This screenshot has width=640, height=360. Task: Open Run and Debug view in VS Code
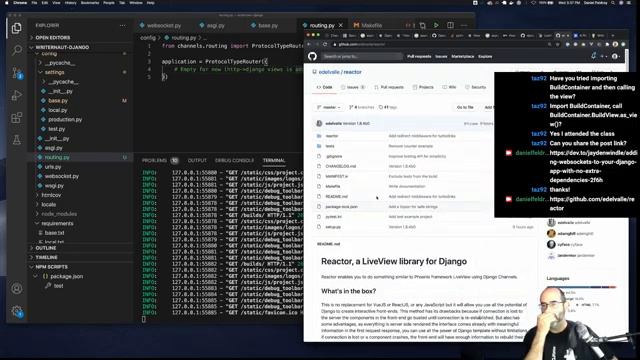pyautogui.click(x=16, y=95)
